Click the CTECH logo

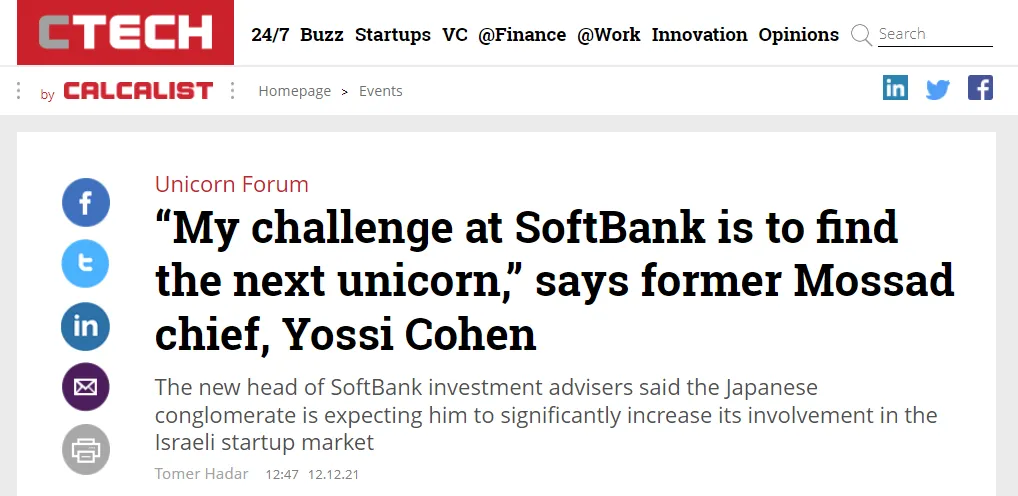coord(125,33)
